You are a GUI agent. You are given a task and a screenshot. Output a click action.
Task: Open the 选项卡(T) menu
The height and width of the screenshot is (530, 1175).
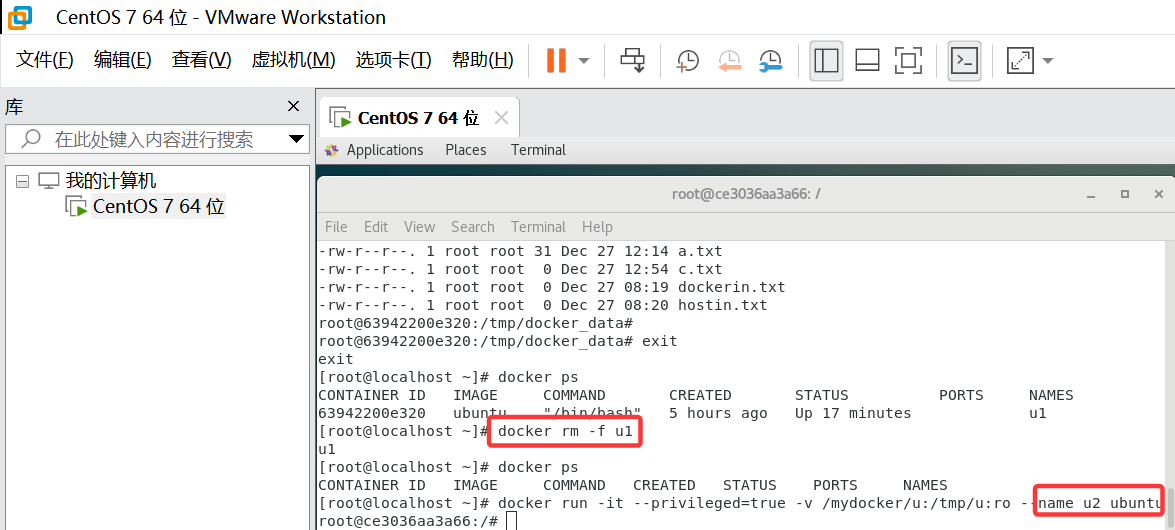[x=393, y=60]
